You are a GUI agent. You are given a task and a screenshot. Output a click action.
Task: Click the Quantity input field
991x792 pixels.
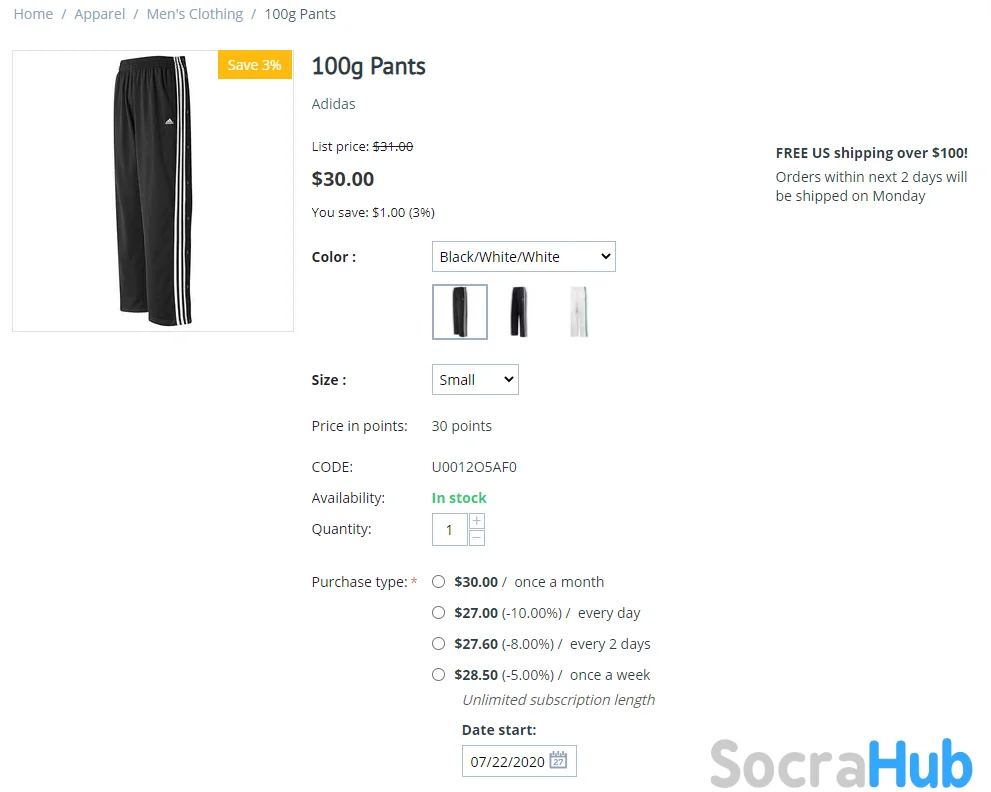pos(450,530)
